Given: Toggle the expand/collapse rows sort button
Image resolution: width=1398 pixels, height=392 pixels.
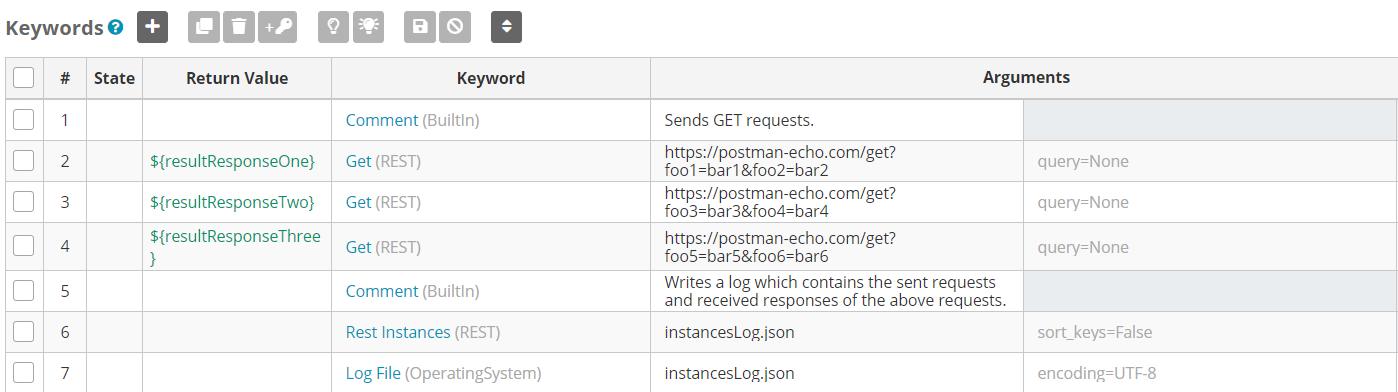Looking at the screenshot, I should pyautogui.click(x=506, y=27).
